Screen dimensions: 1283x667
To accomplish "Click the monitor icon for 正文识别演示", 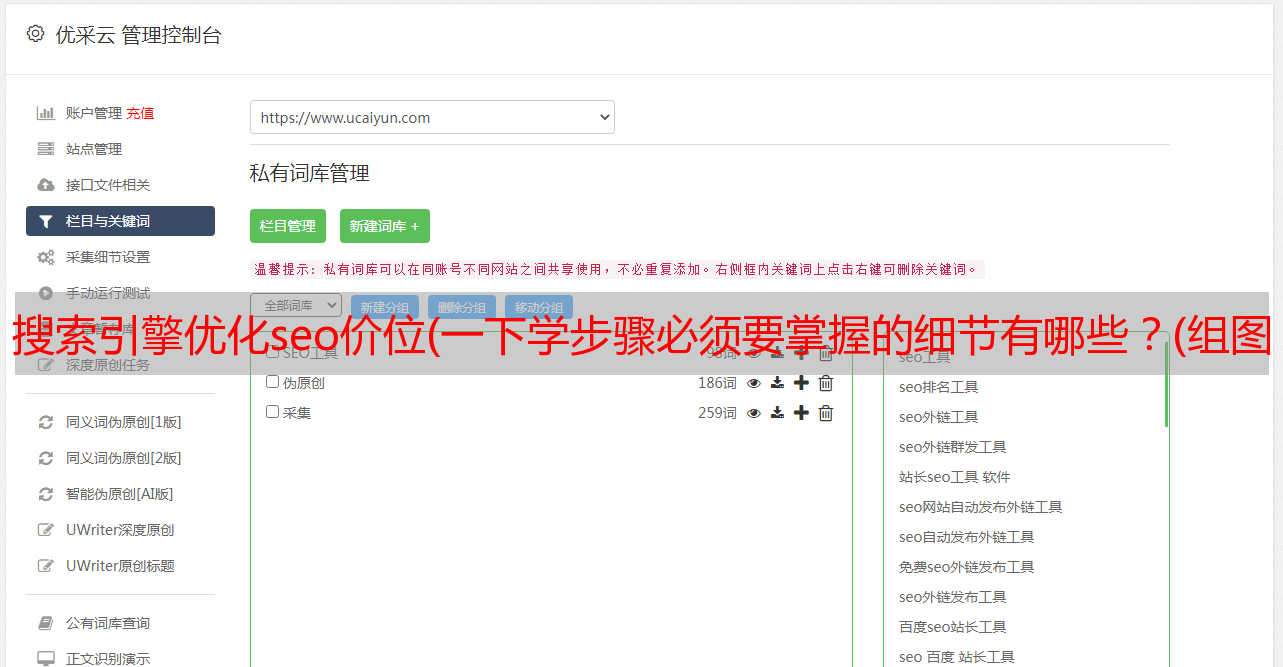I will pos(45,659).
